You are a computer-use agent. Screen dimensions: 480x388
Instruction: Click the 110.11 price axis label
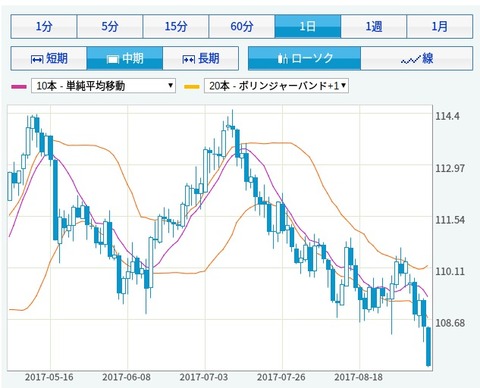[x=450, y=271]
